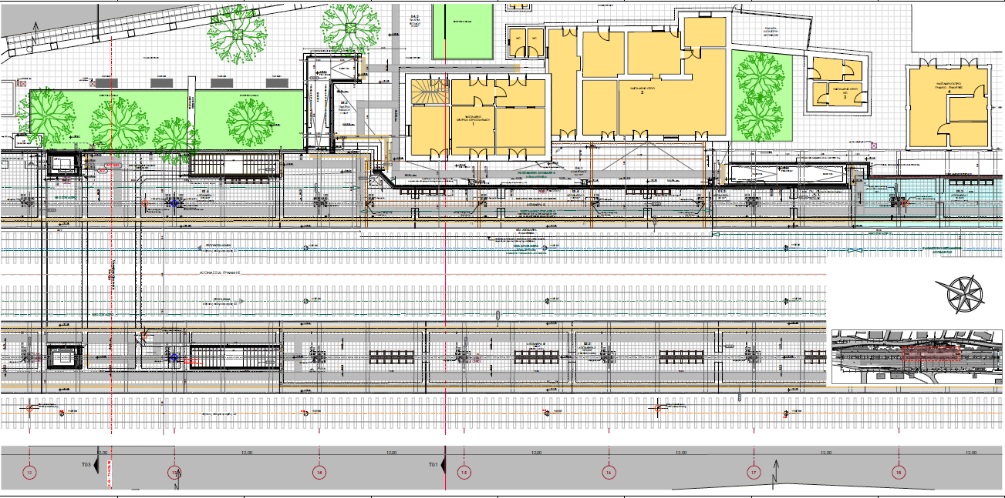The height and width of the screenshot is (498, 1005).
Task: Click the standalone green rectangle at the top
Action: 462,31
